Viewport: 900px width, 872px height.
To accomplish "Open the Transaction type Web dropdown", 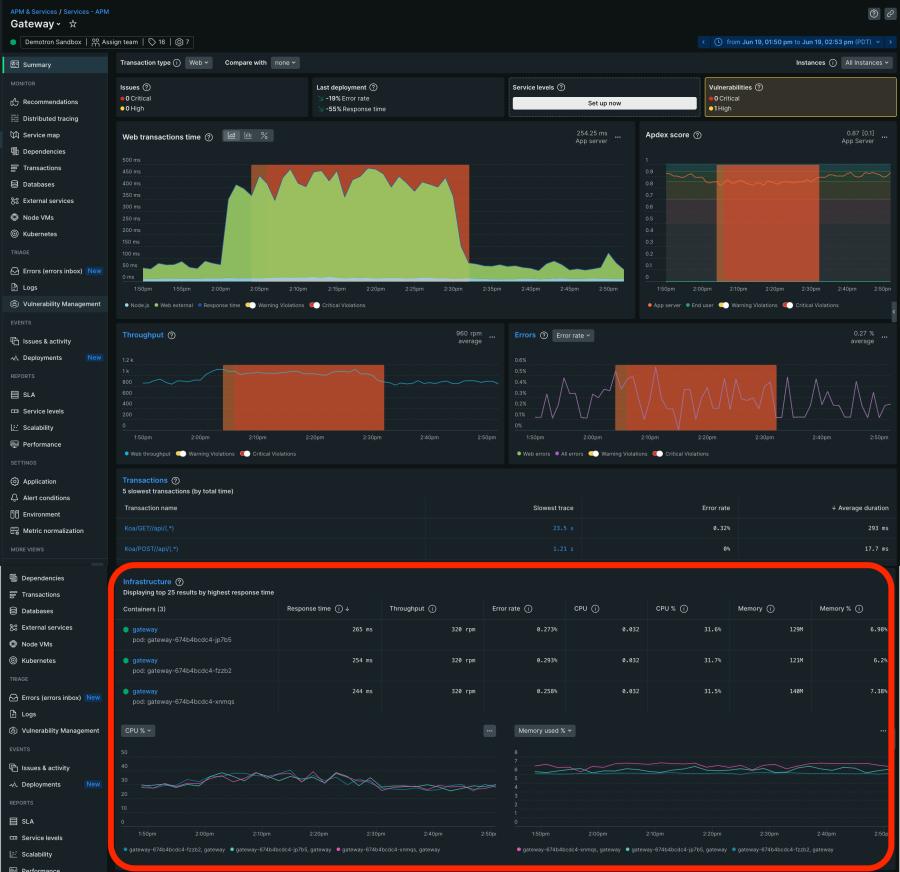I will point(199,63).
